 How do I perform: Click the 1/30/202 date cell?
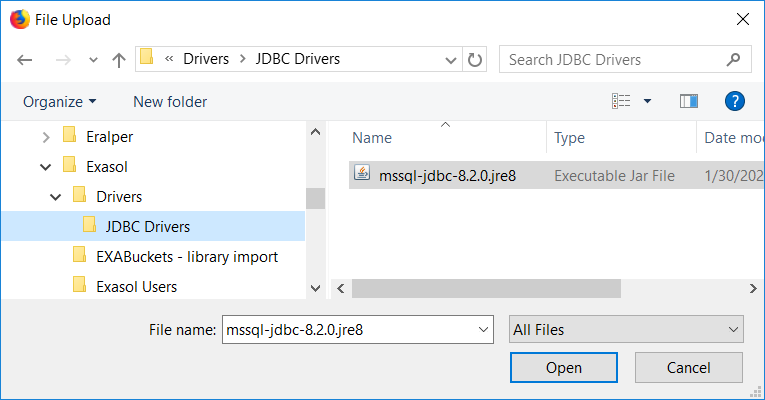(733, 176)
